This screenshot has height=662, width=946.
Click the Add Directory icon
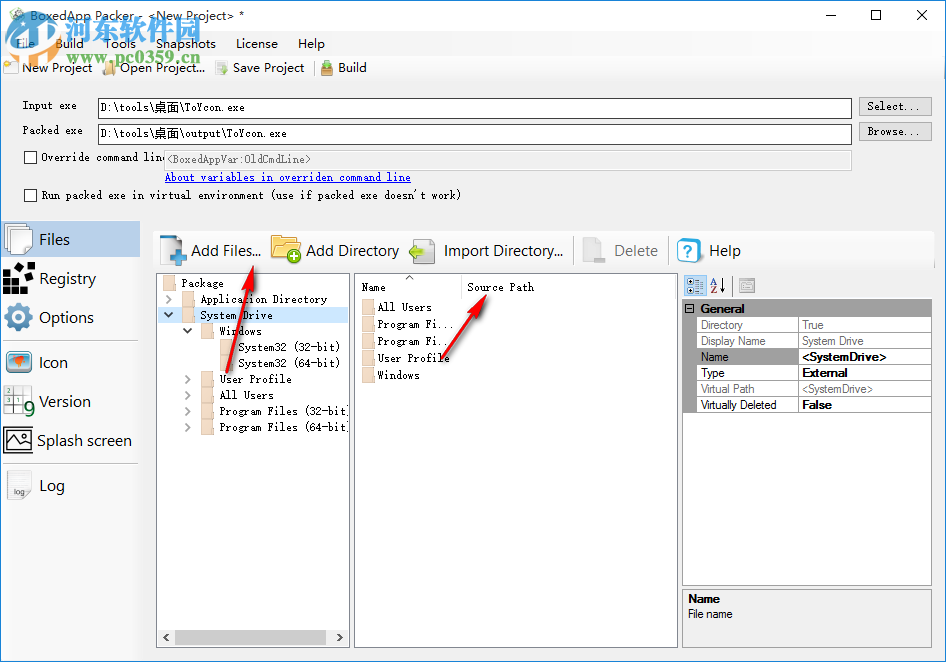pyautogui.click(x=286, y=250)
